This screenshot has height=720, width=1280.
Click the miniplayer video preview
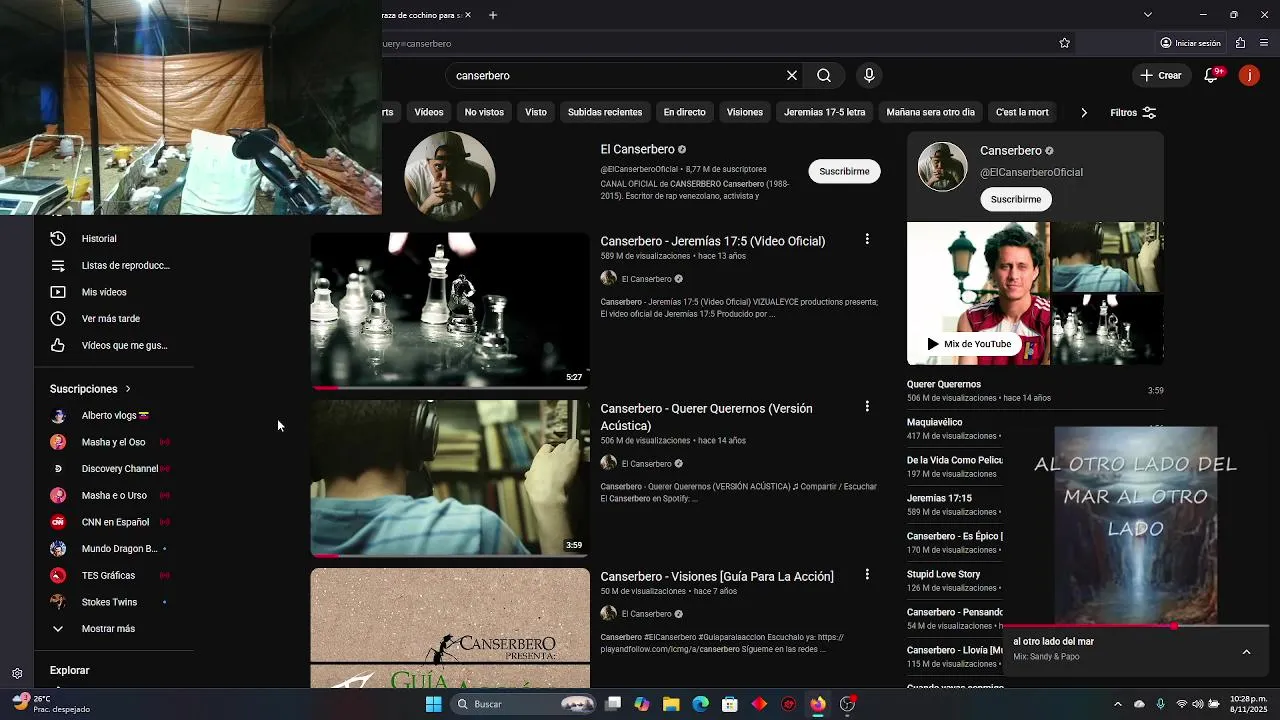click(x=1136, y=526)
